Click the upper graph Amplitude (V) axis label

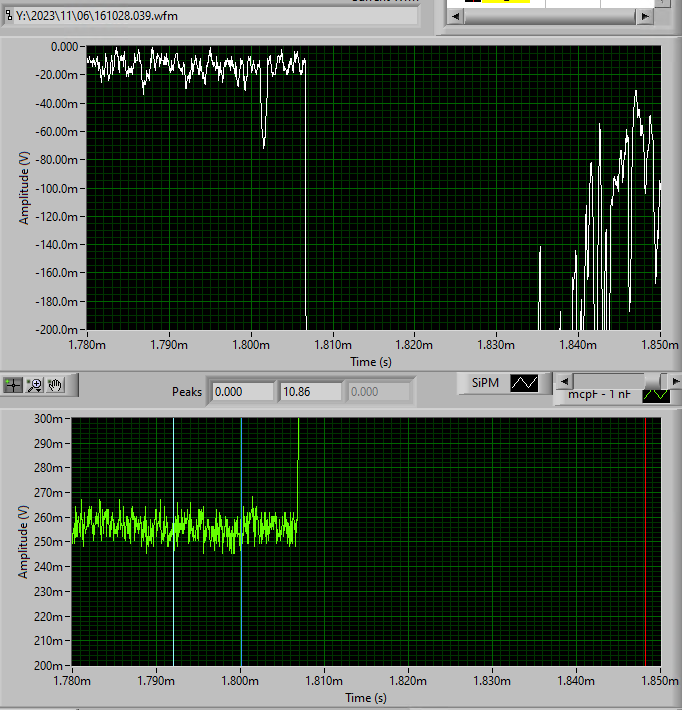(24, 187)
